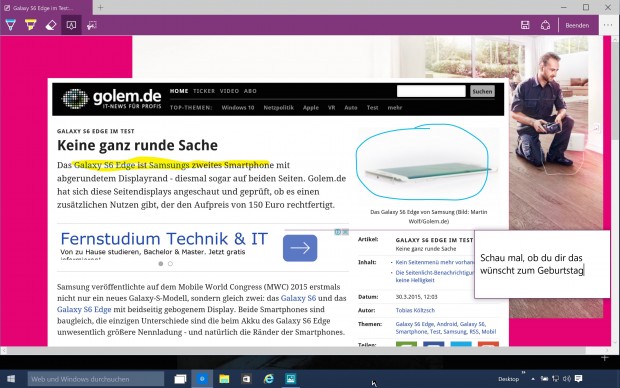Click the golem.de logo
The height and width of the screenshot is (388, 620).
coord(112,99)
